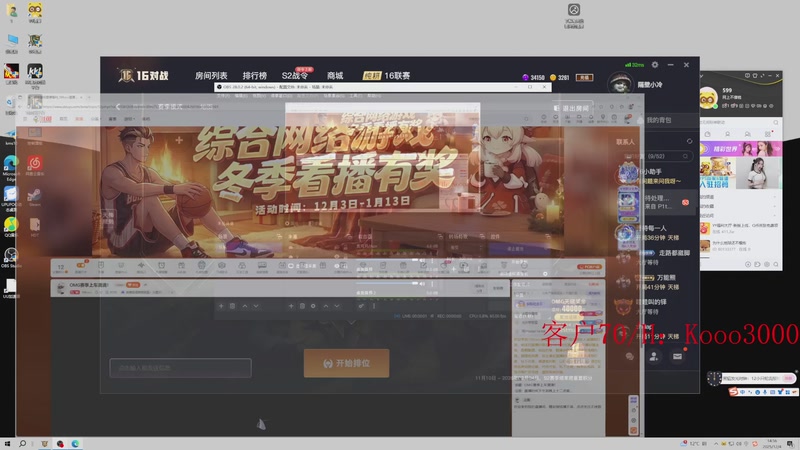Switch to the YY groups tab icon
Viewport: 800px width, 450px height.
(747, 134)
